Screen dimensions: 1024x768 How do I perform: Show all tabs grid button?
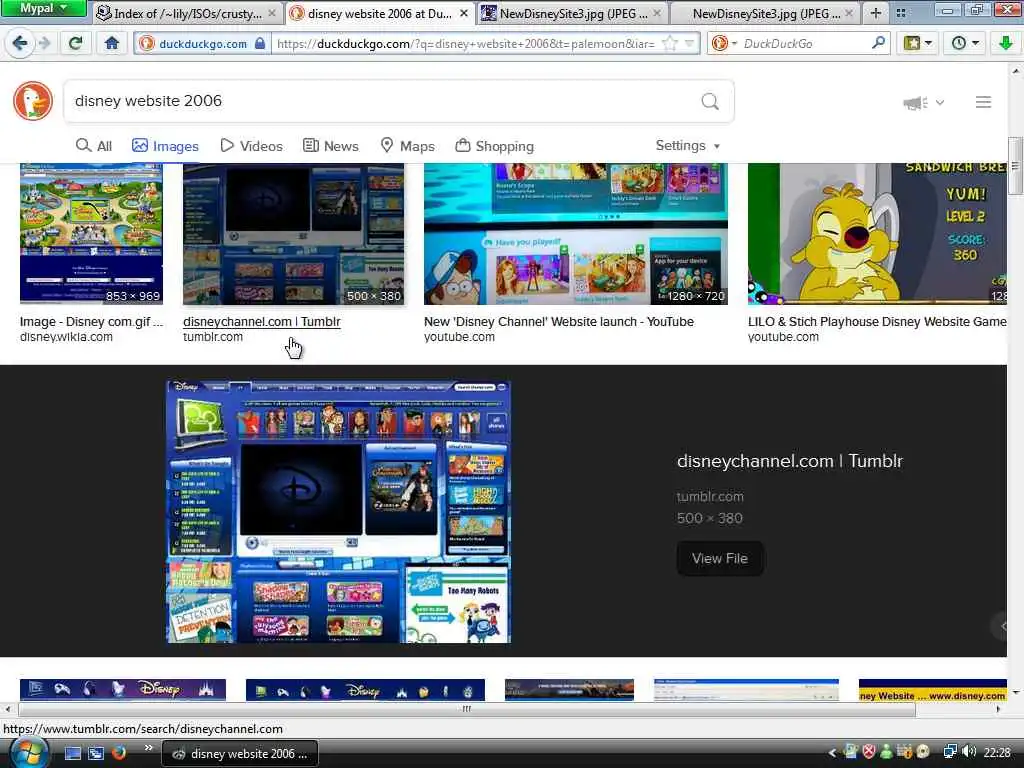pos(901,12)
